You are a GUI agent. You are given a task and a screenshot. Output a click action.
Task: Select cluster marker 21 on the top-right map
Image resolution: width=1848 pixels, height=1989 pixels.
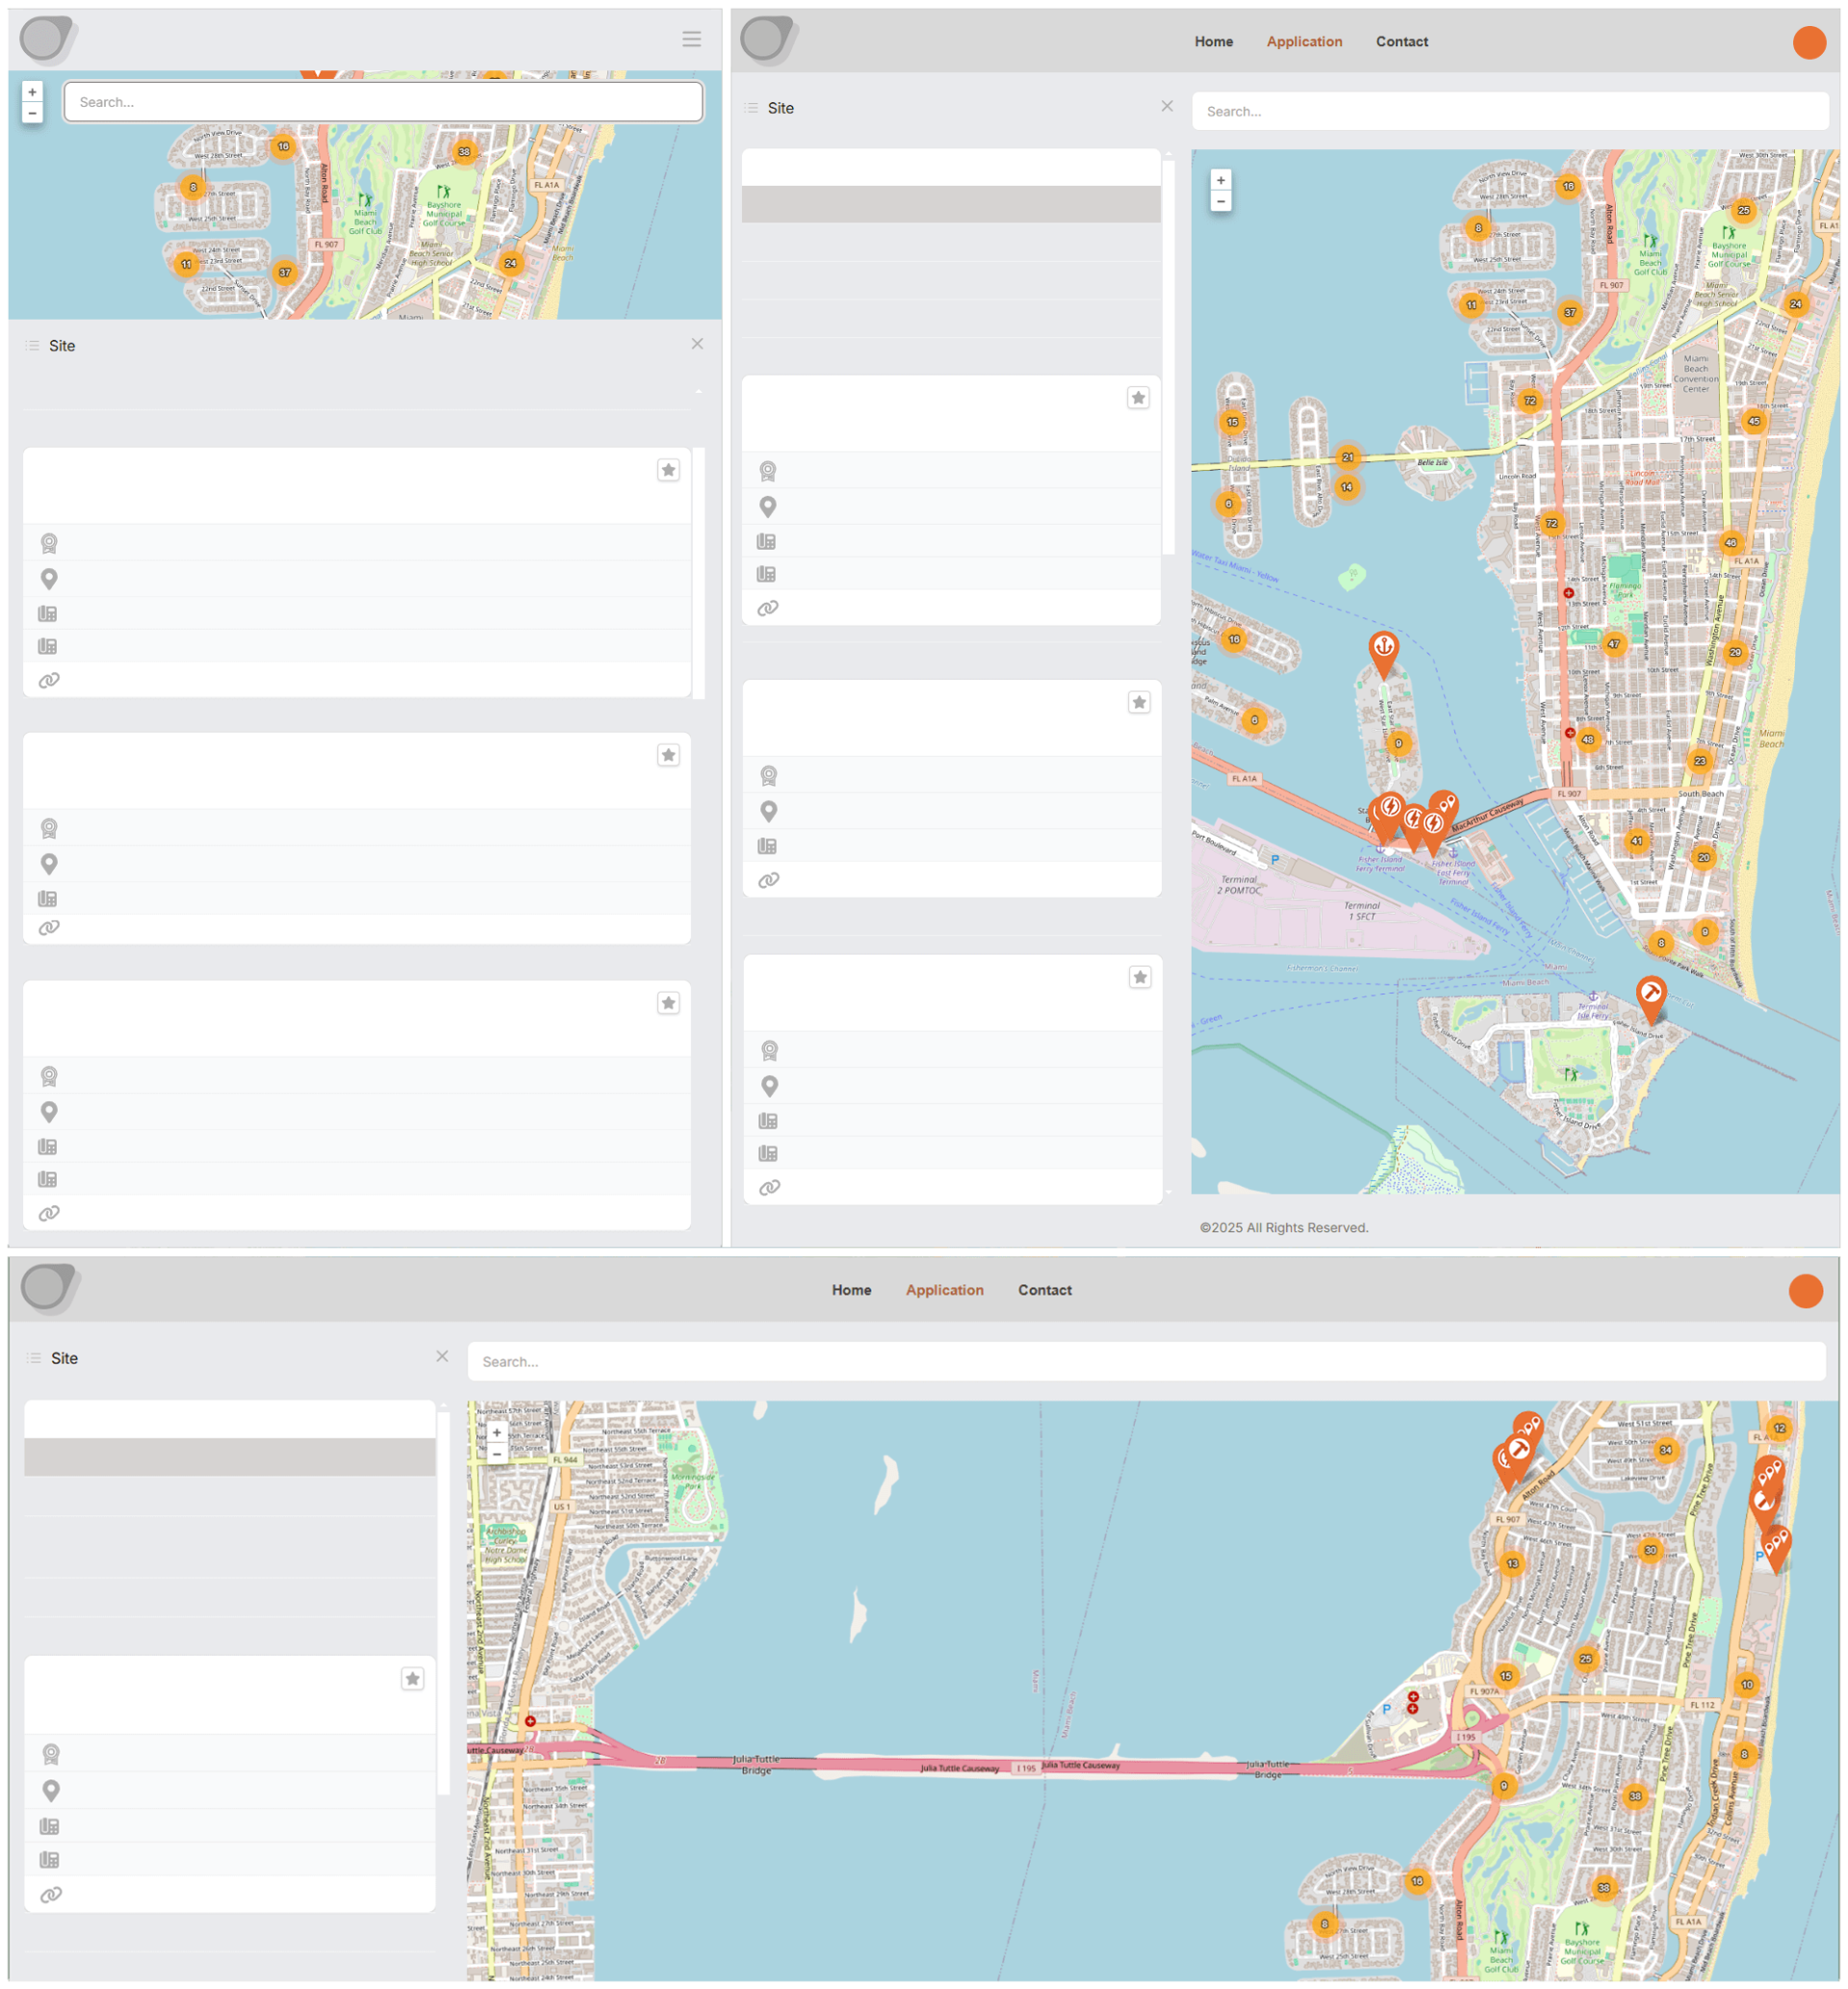[1348, 457]
